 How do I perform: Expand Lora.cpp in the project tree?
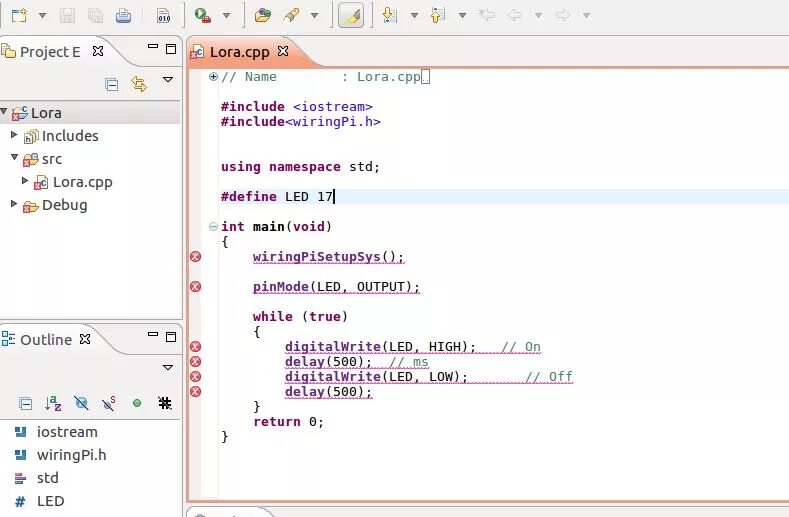point(25,180)
